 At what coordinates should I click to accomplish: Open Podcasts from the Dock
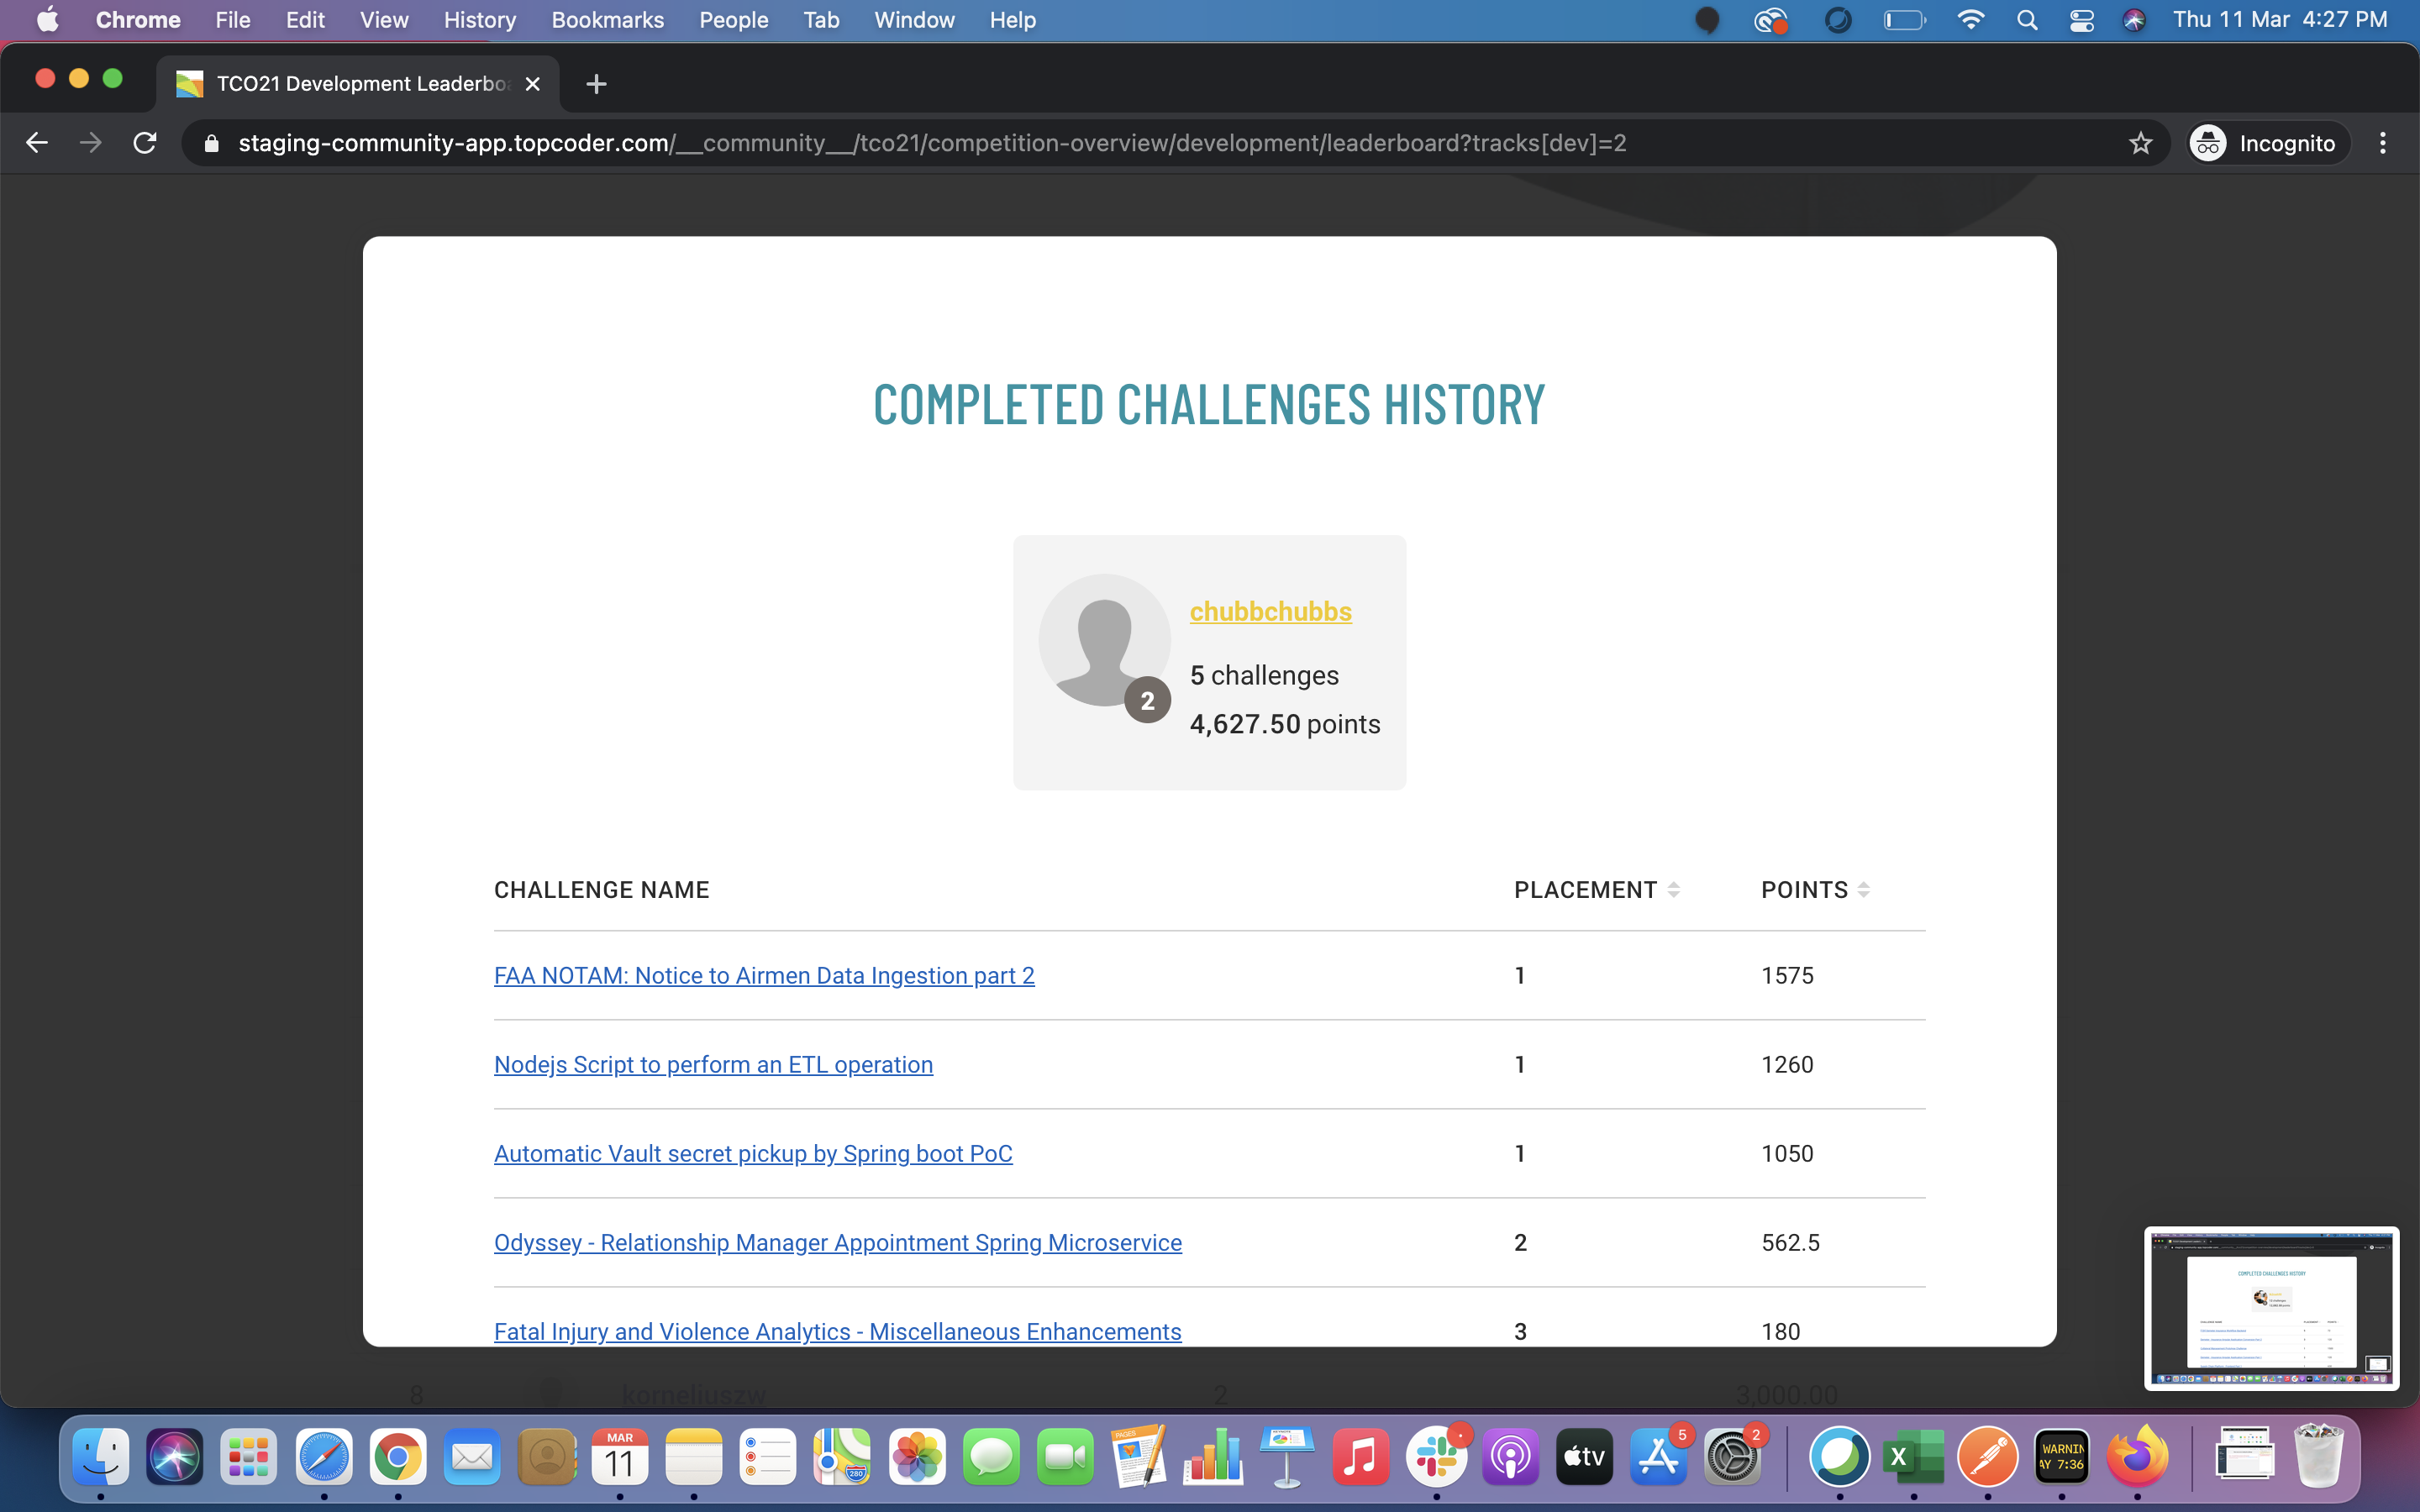pos(1510,1457)
